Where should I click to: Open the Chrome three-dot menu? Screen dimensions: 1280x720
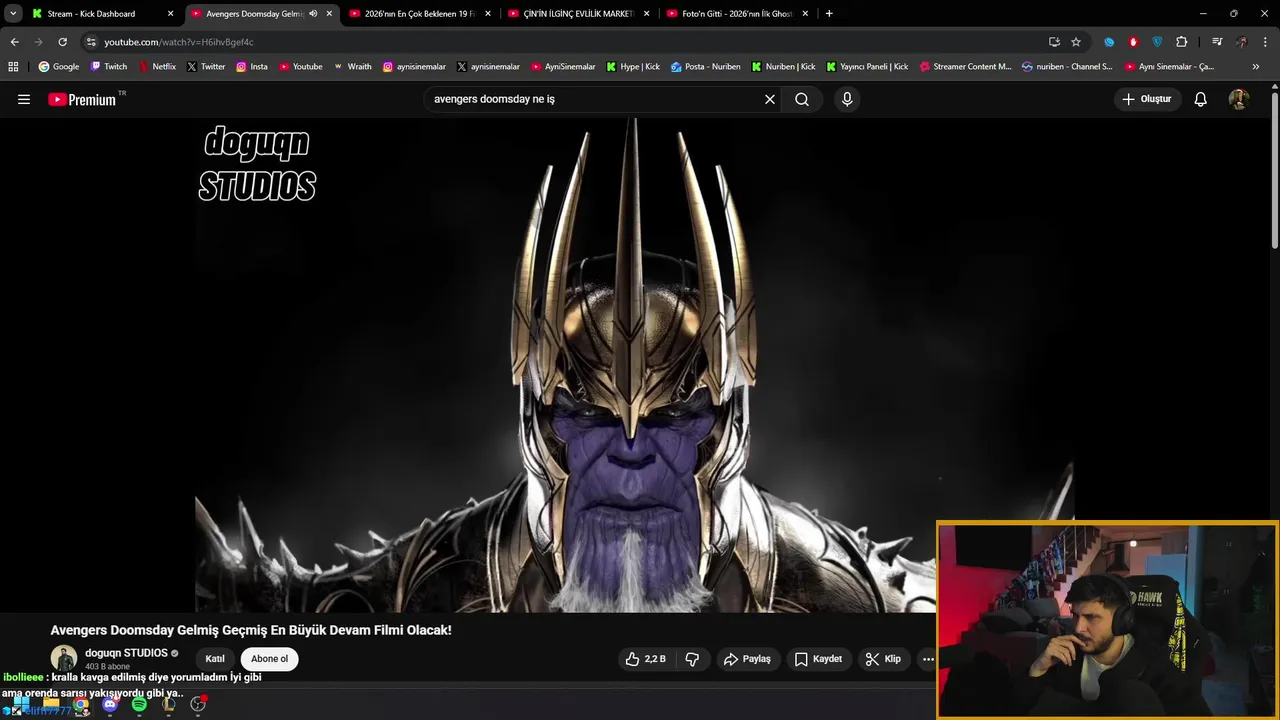pyautogui.click(x=1266, y=42)
